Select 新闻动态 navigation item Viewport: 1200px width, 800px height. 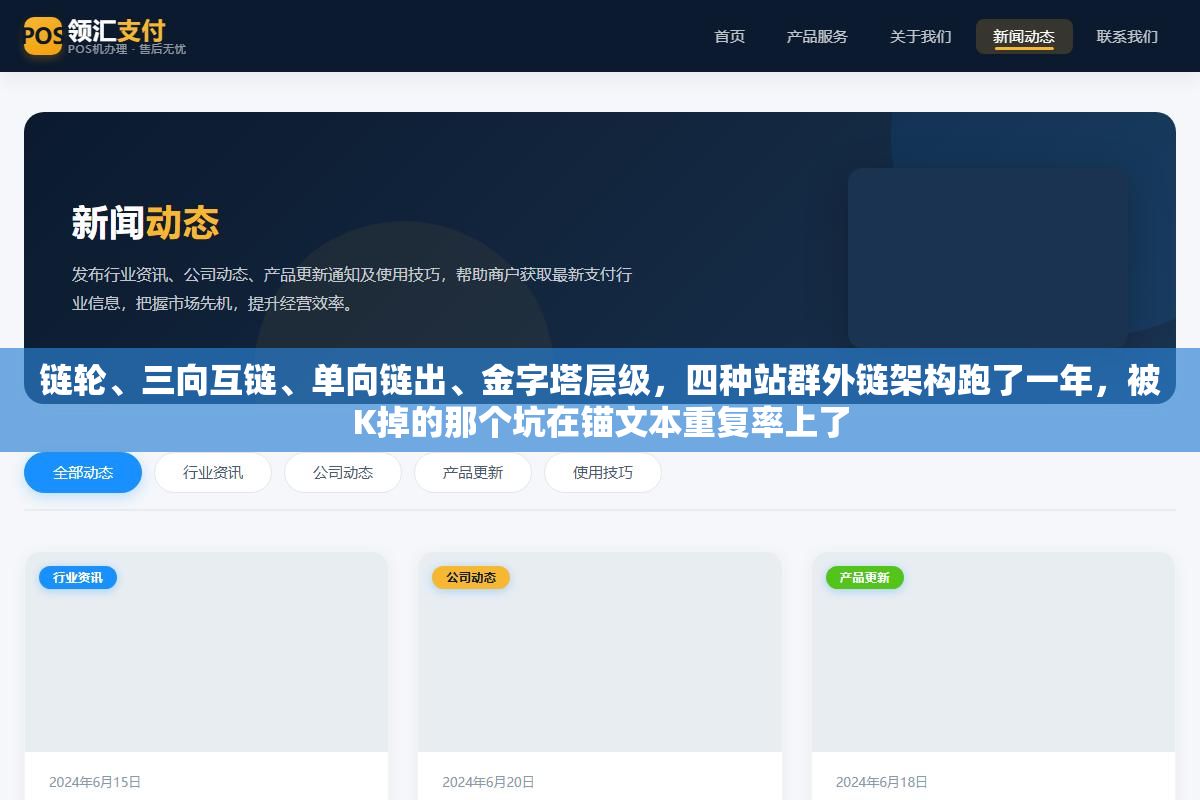[x=1024, y=36]
